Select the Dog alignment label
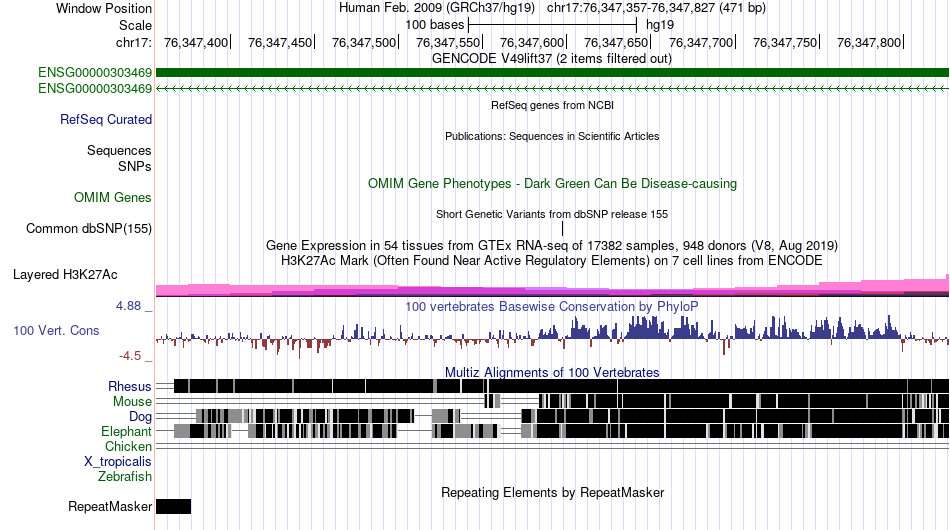The image size is (950, 530). click(x=140, y=416)
